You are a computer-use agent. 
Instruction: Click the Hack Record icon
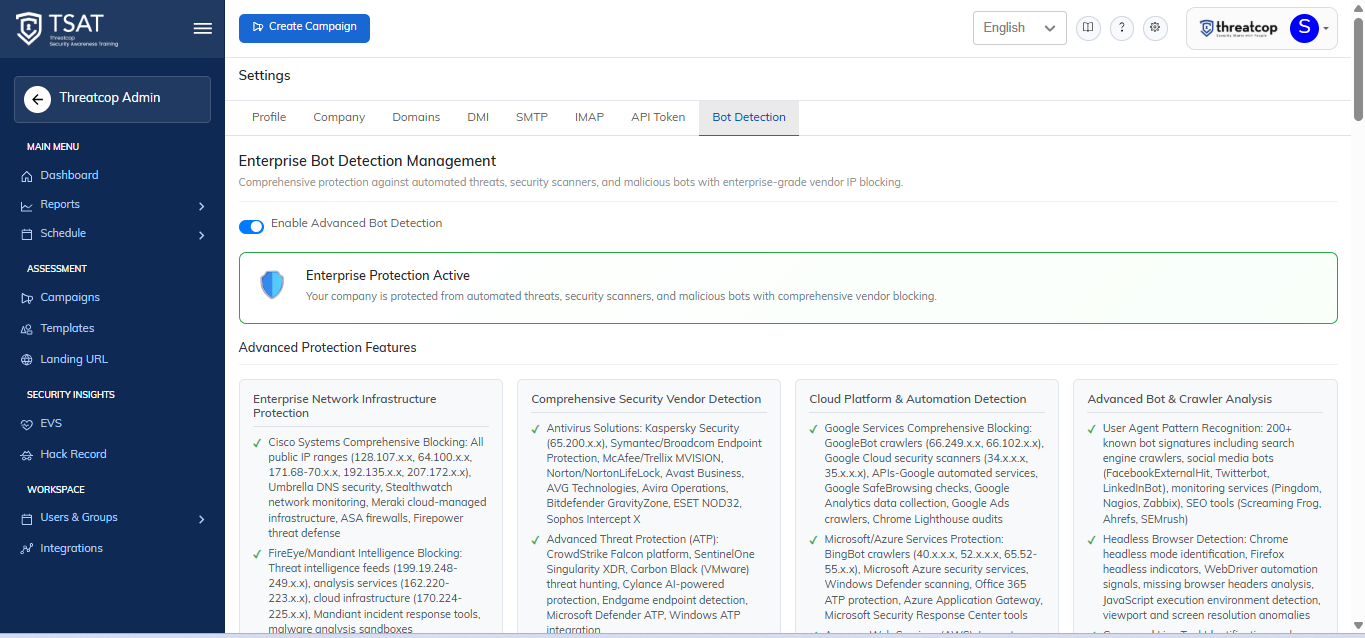point(27,455)
